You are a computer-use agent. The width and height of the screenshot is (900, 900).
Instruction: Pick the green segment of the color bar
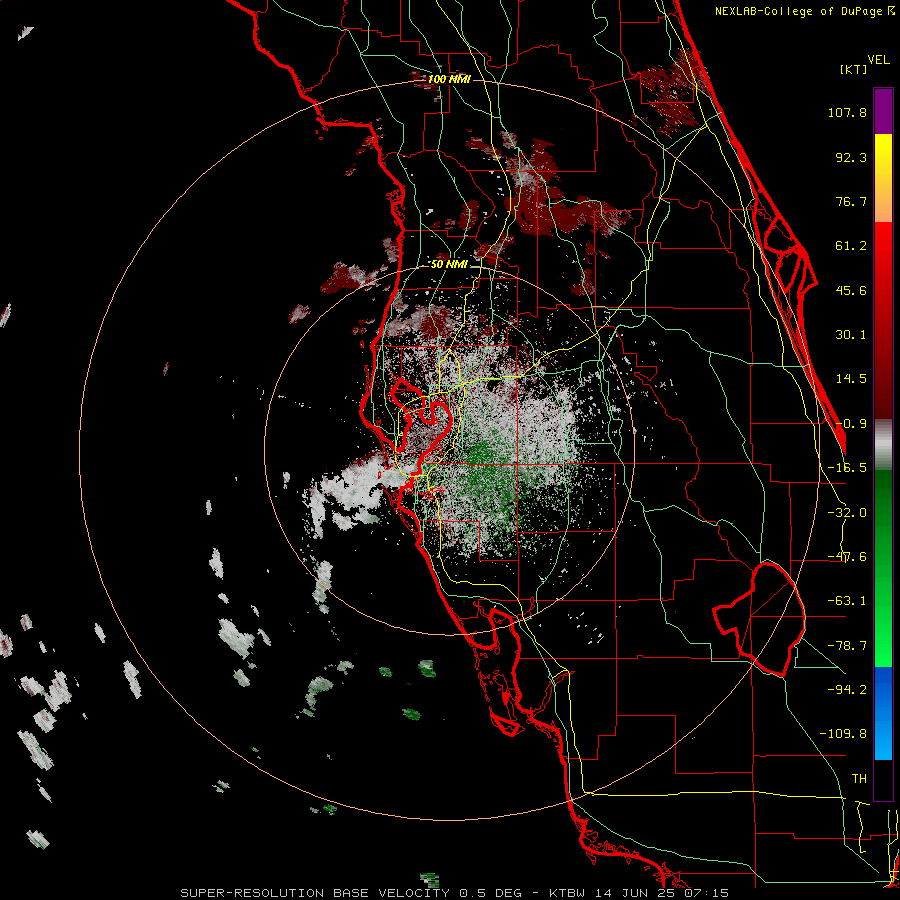coord(883,568)
